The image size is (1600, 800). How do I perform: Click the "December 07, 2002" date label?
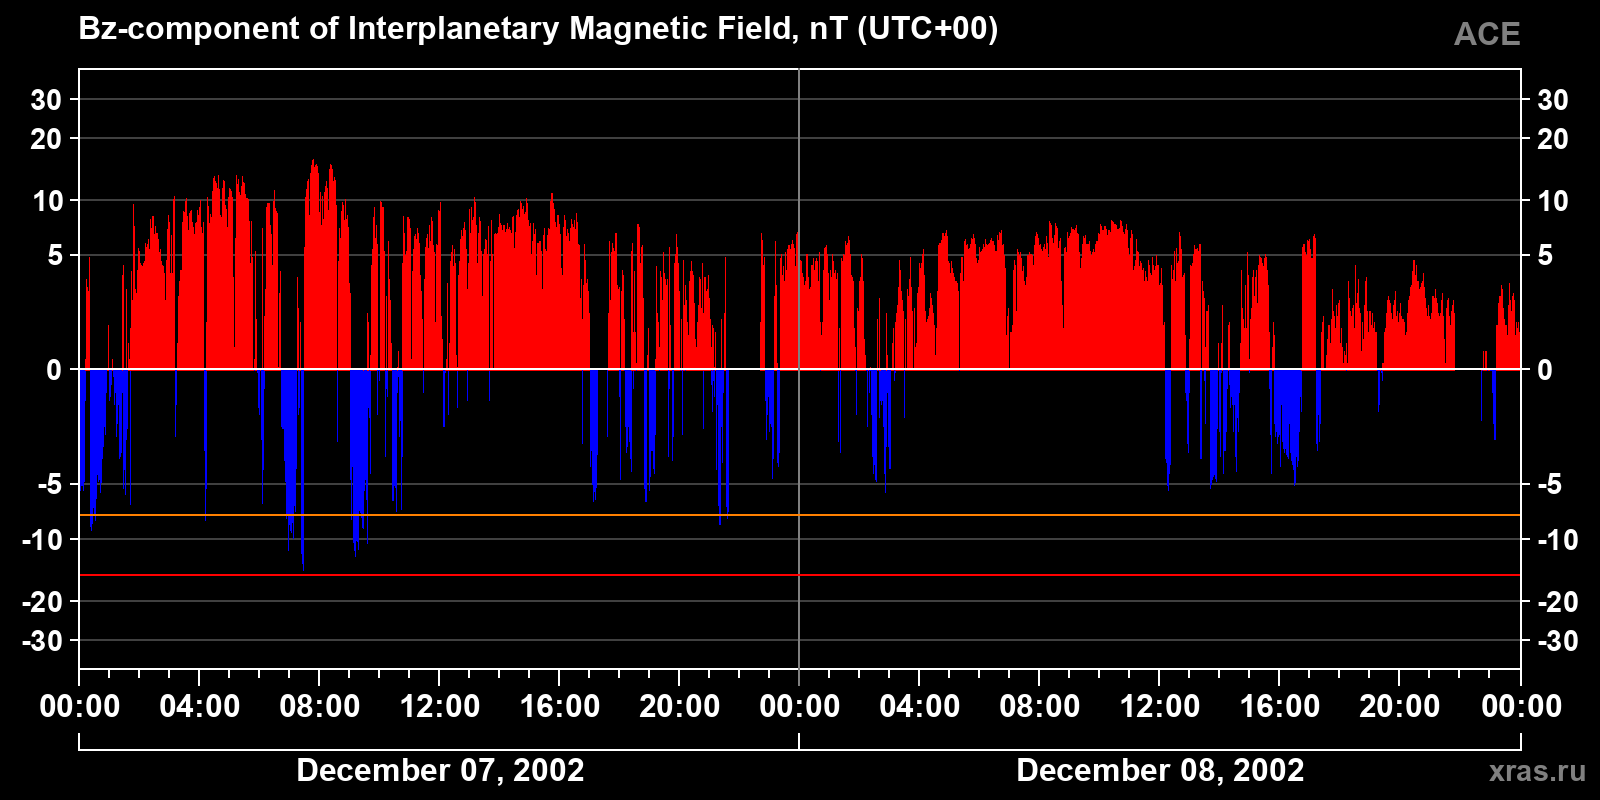tap(440, 771)
